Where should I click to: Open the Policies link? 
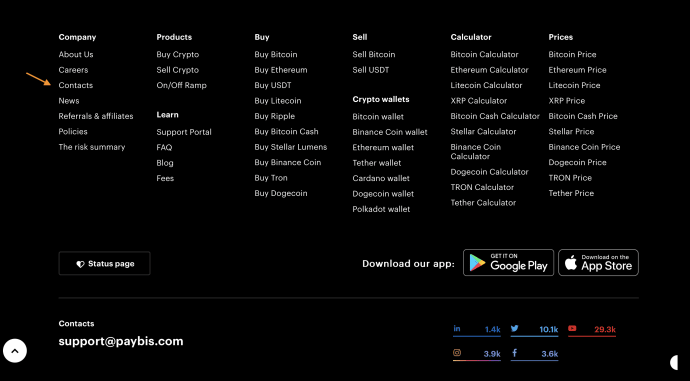coord(73,132)
